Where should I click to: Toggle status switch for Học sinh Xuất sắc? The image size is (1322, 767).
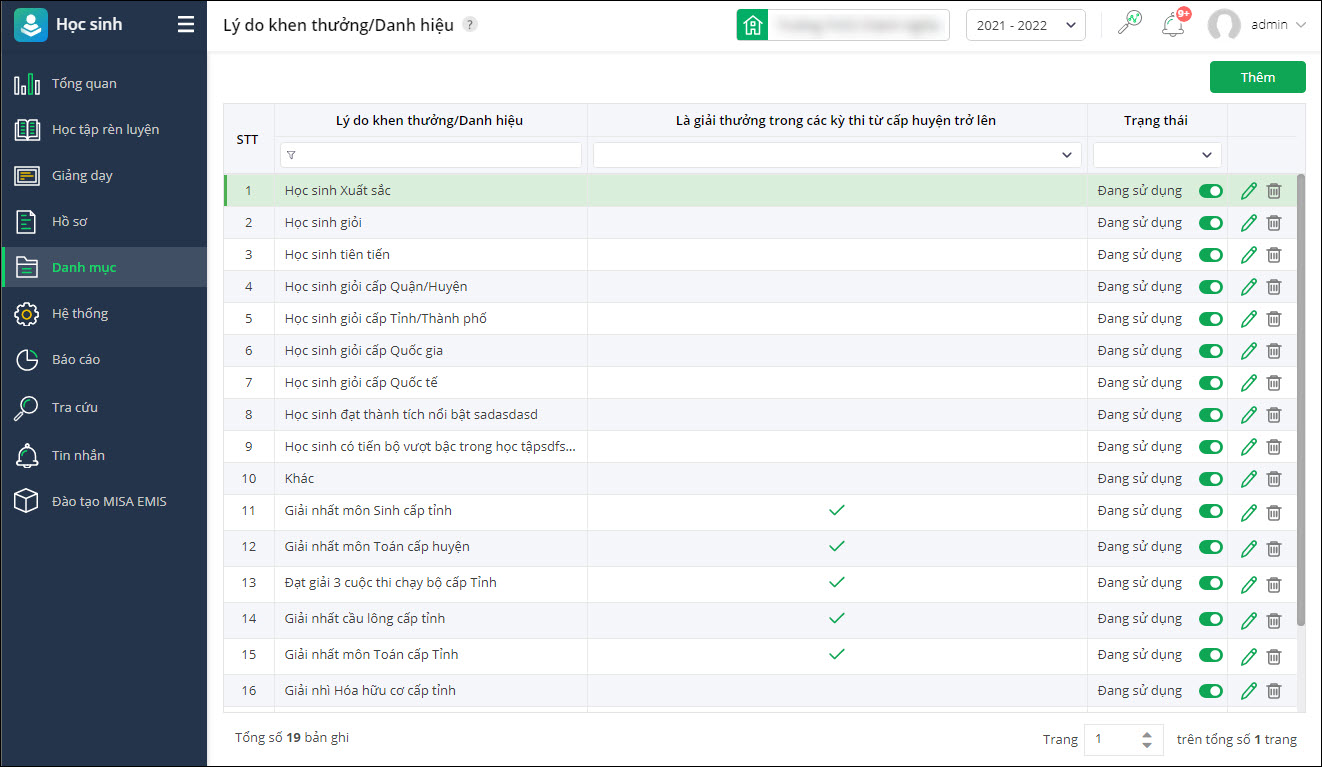(1211, 191)
